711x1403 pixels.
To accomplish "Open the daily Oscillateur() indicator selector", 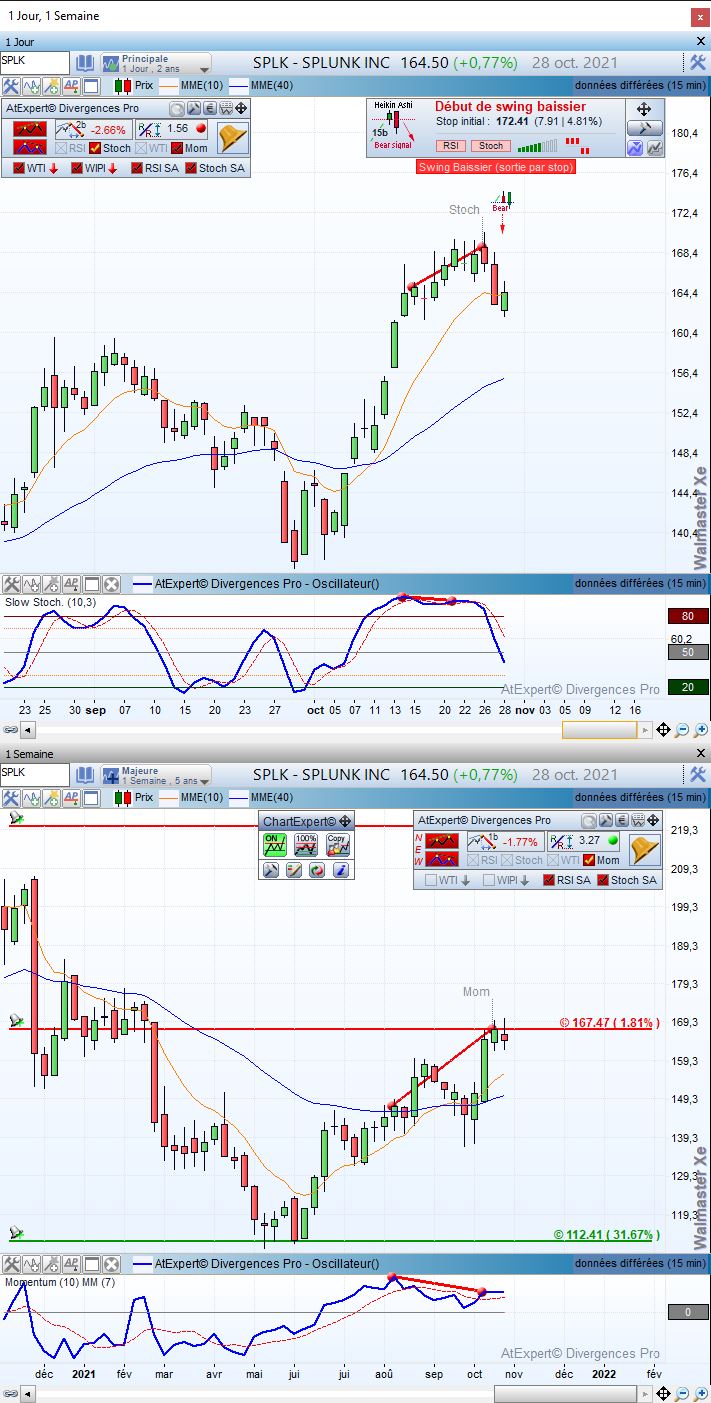I will click(255, 584).
